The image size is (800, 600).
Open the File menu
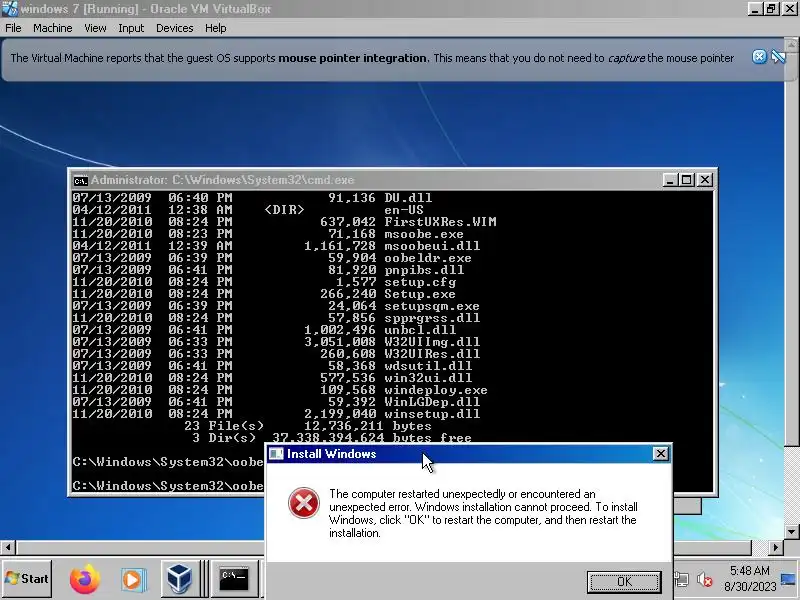point(13,28)
